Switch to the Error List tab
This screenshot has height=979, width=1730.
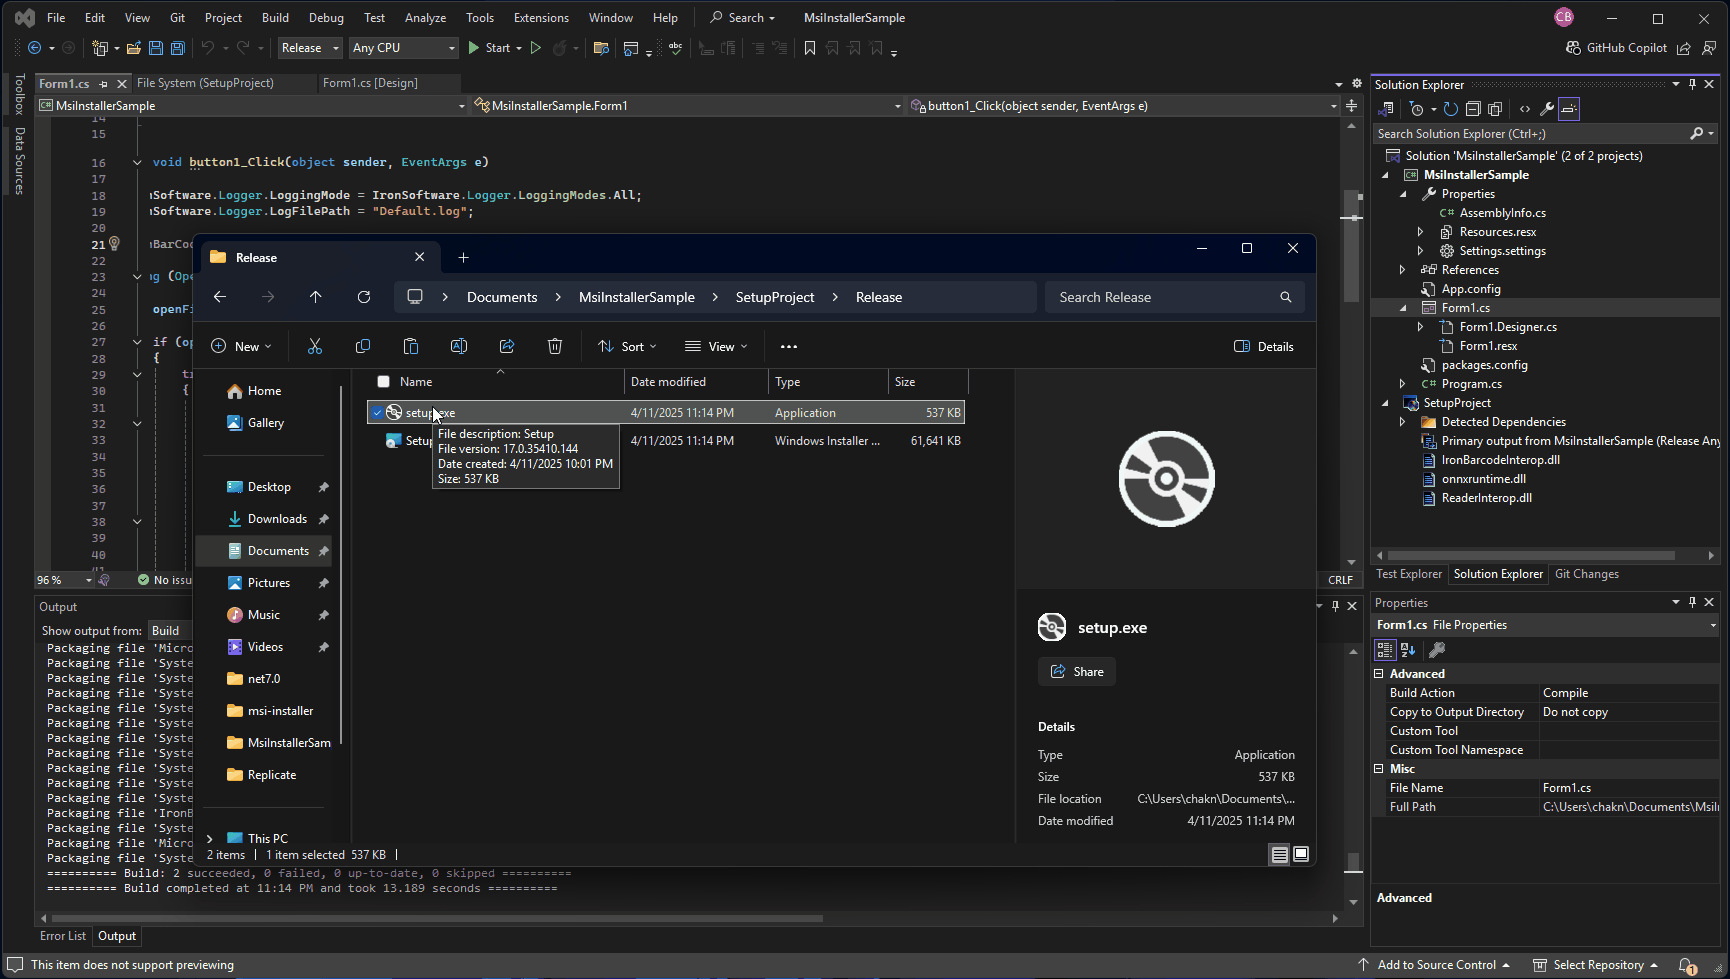pyautogui.click(x=63, y=936)
